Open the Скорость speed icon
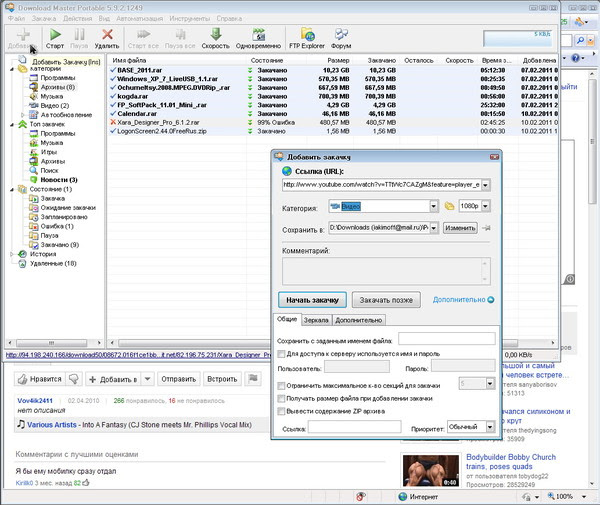The image size is (600, 505). click(216, 34)
